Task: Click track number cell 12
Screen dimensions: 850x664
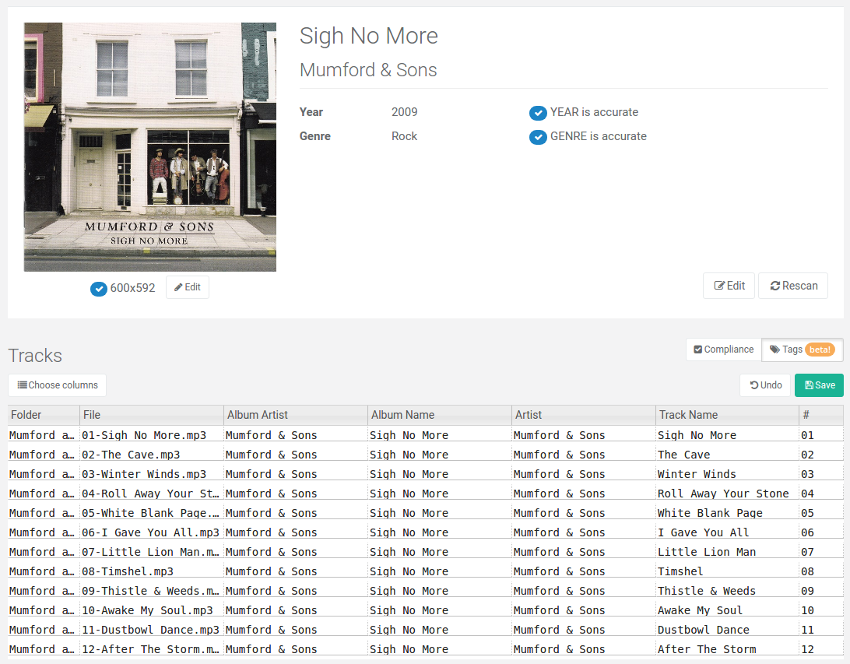Action: 821,649
